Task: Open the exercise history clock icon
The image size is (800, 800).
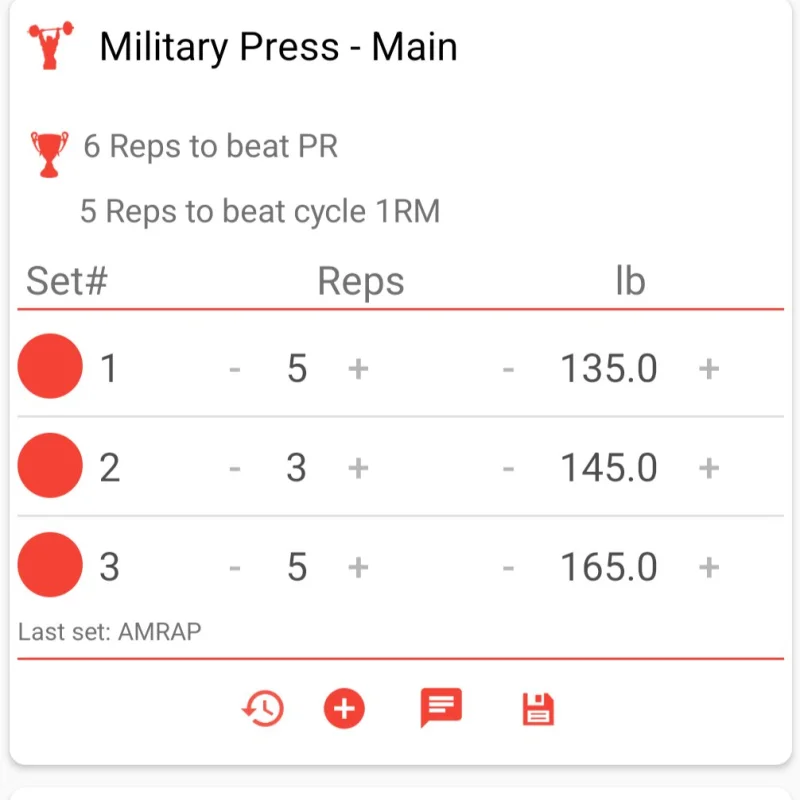Action: (263, 708)
